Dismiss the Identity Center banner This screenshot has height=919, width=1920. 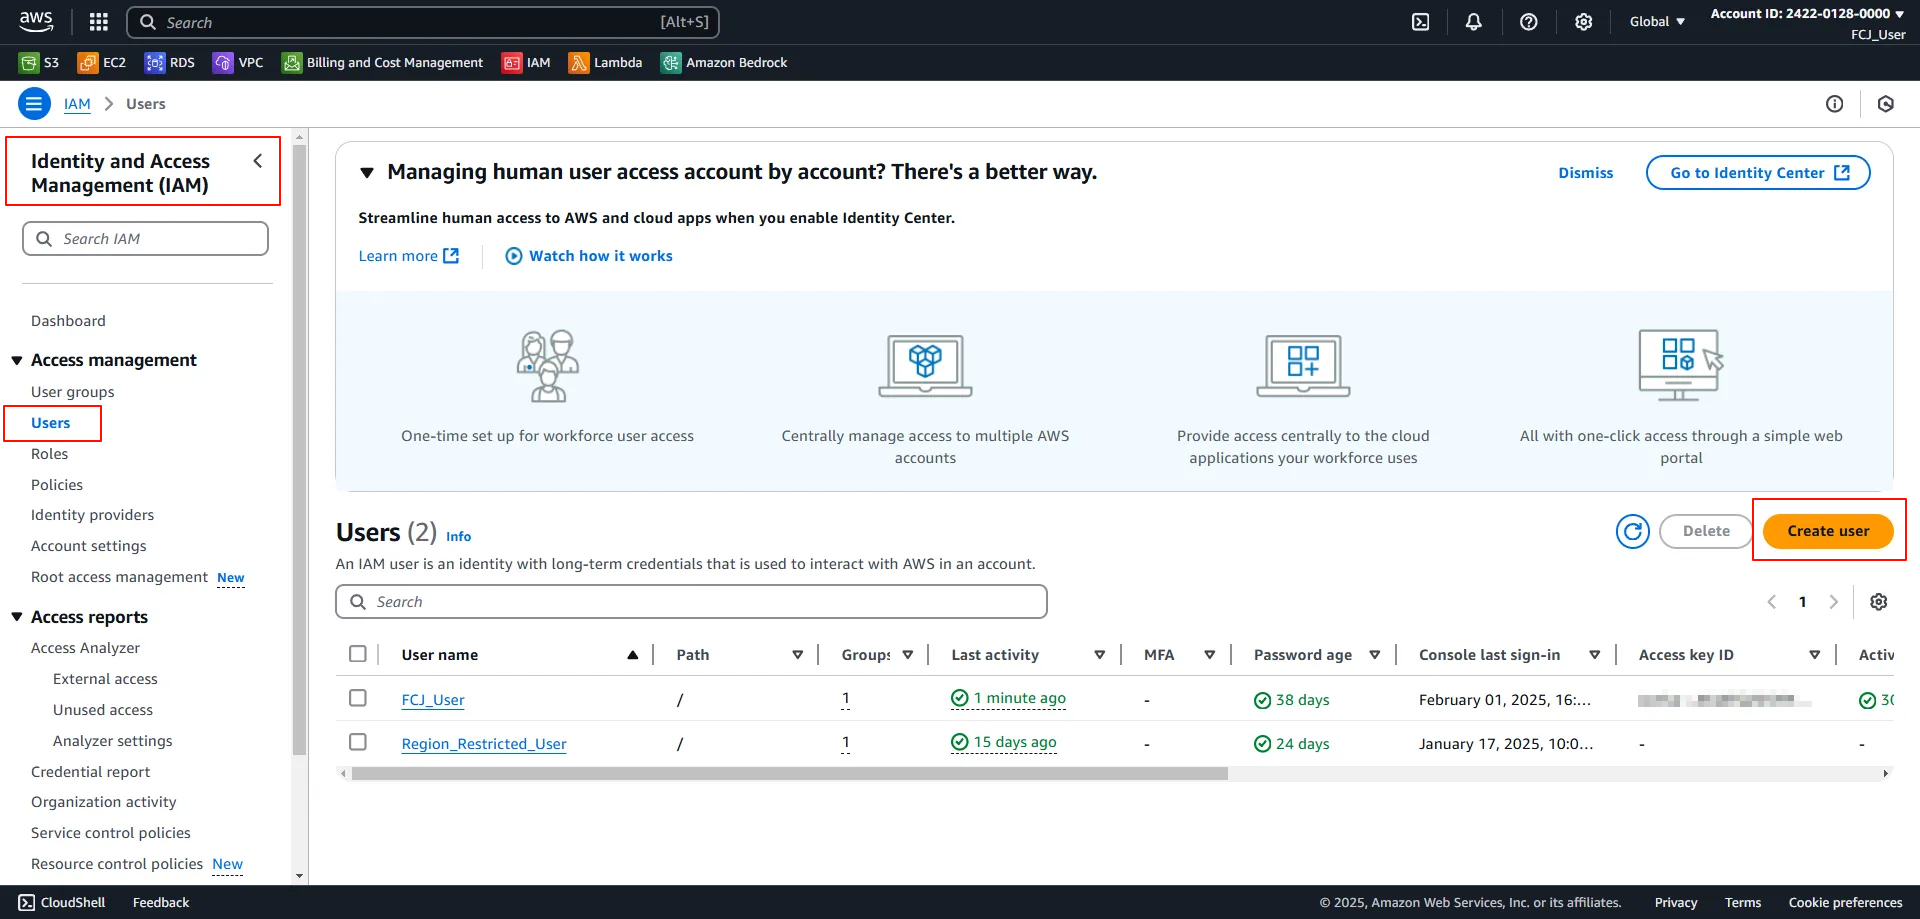coord(1586,173)
